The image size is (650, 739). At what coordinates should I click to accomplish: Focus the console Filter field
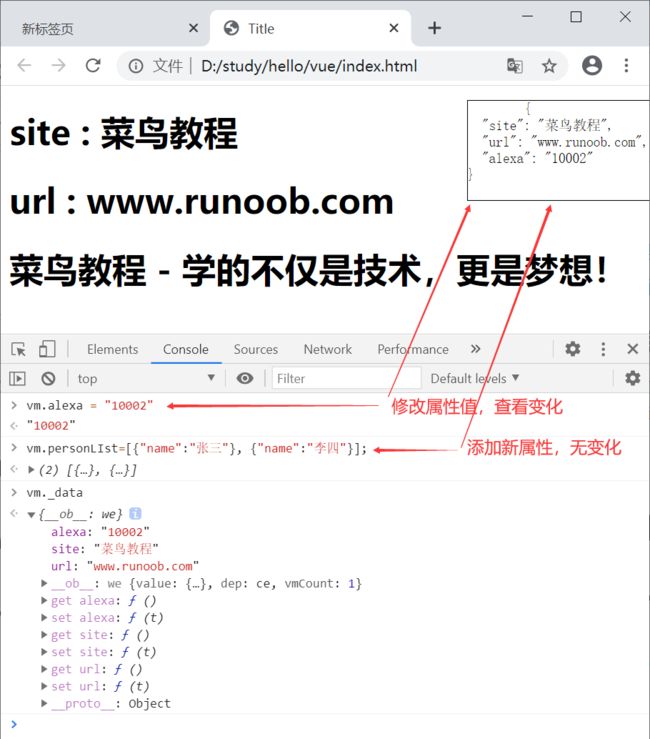pyautogui.click(x=346, y=378)
